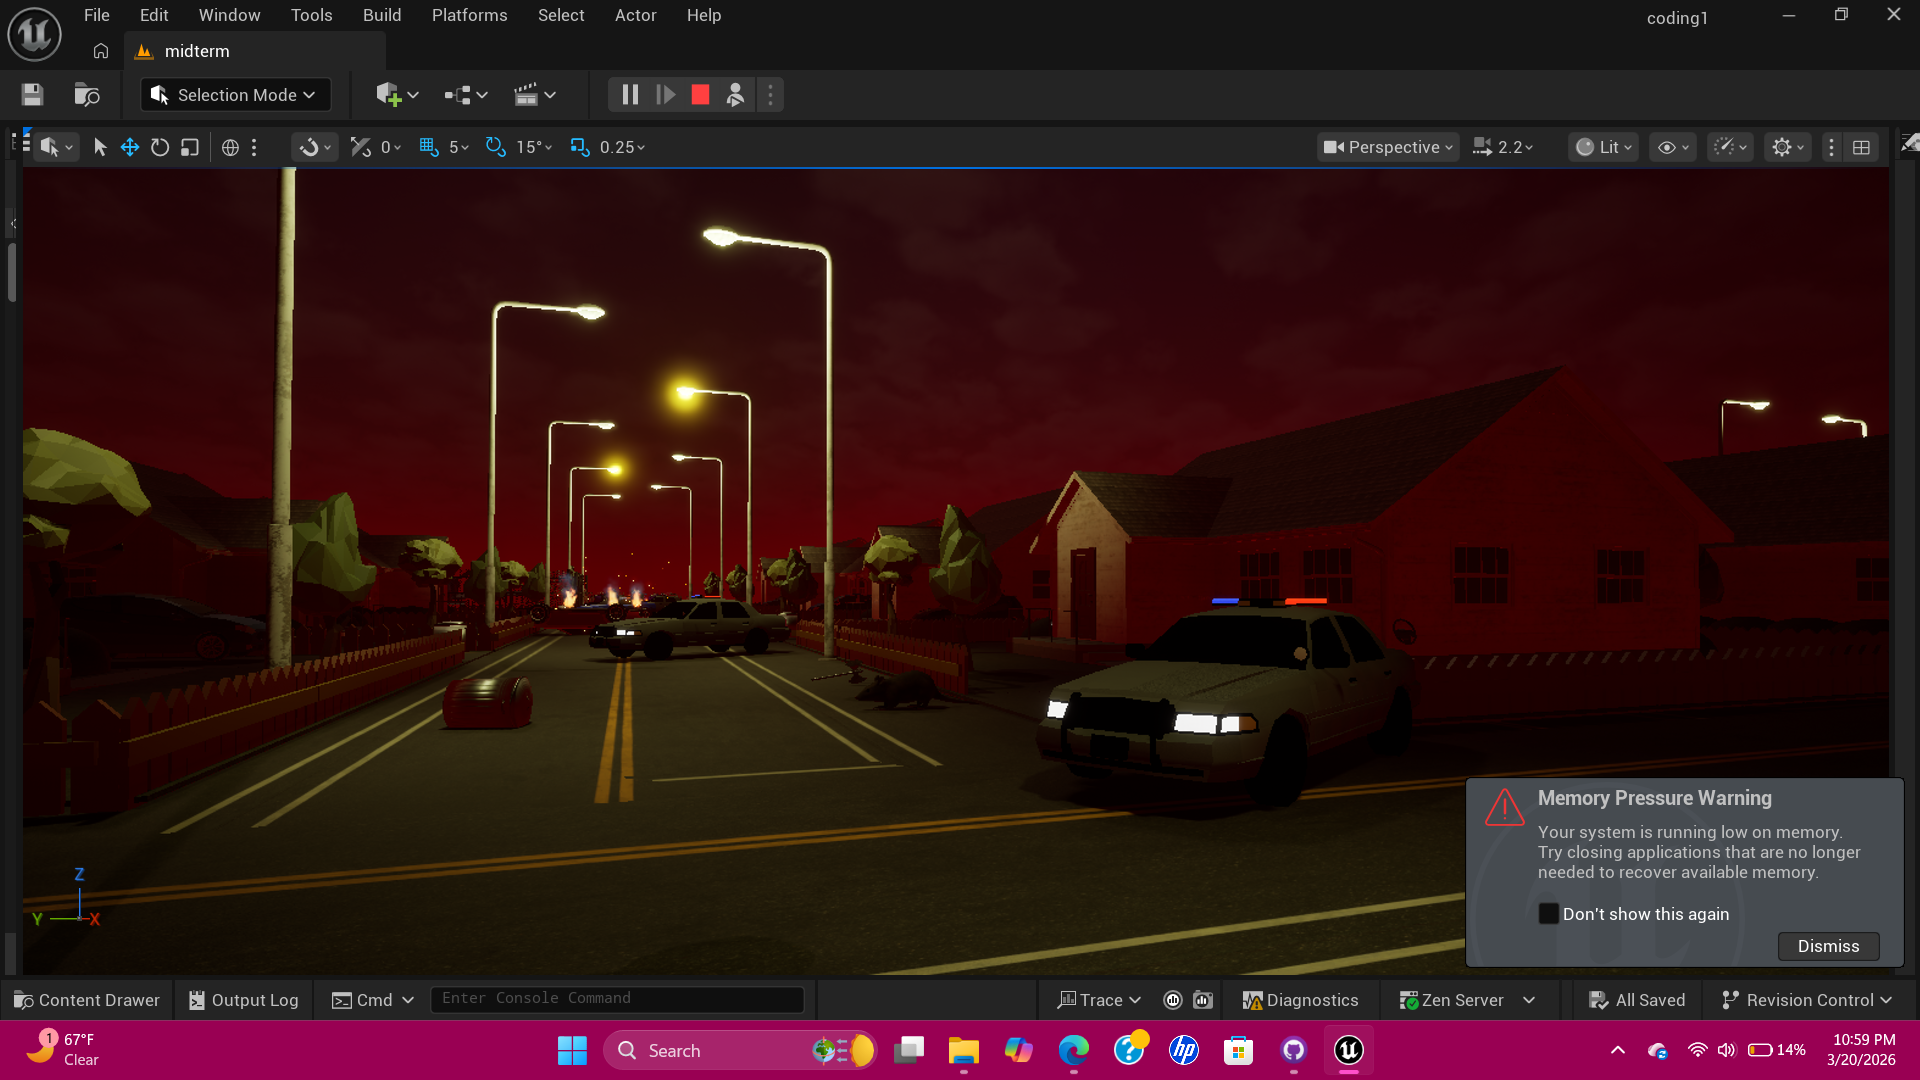The height and width of the screenshot is (1080, 1920).
Task: Open the Lit view mode dropdown
Action: coord(1603,147)
